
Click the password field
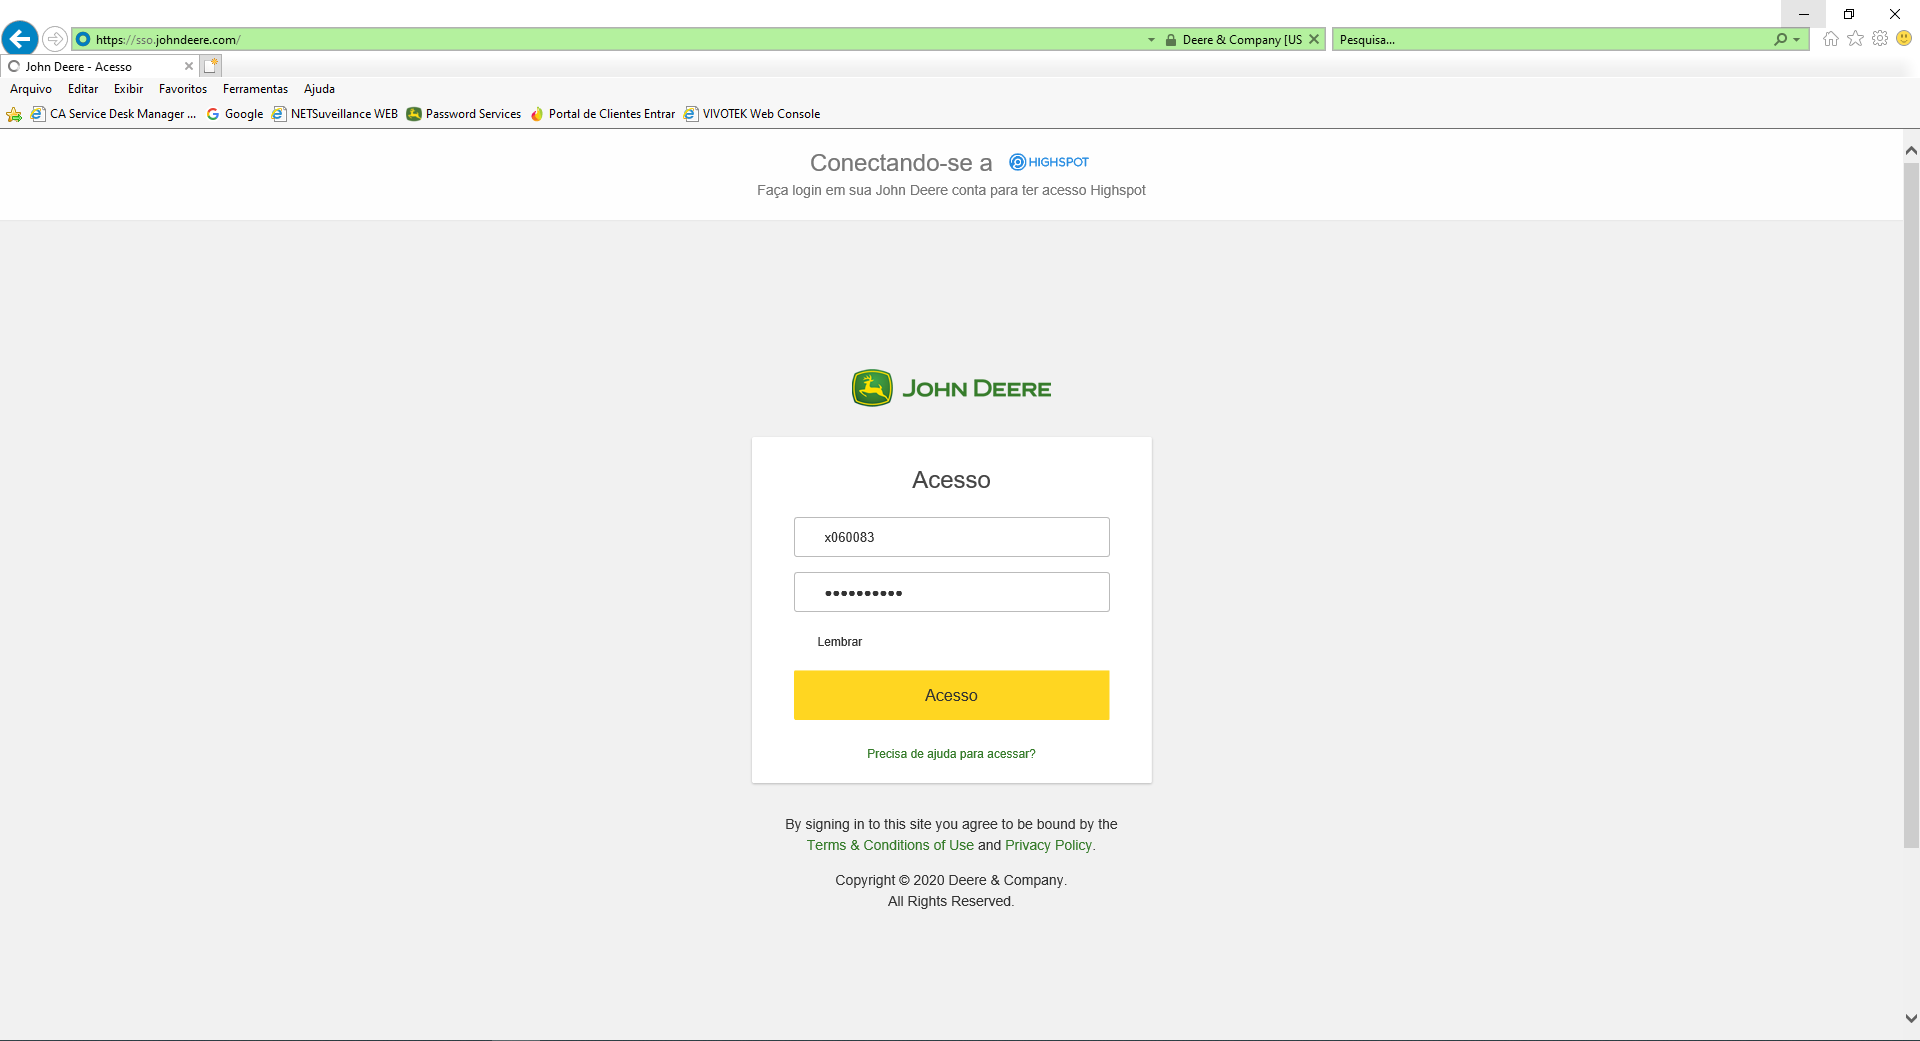[951, 592]
